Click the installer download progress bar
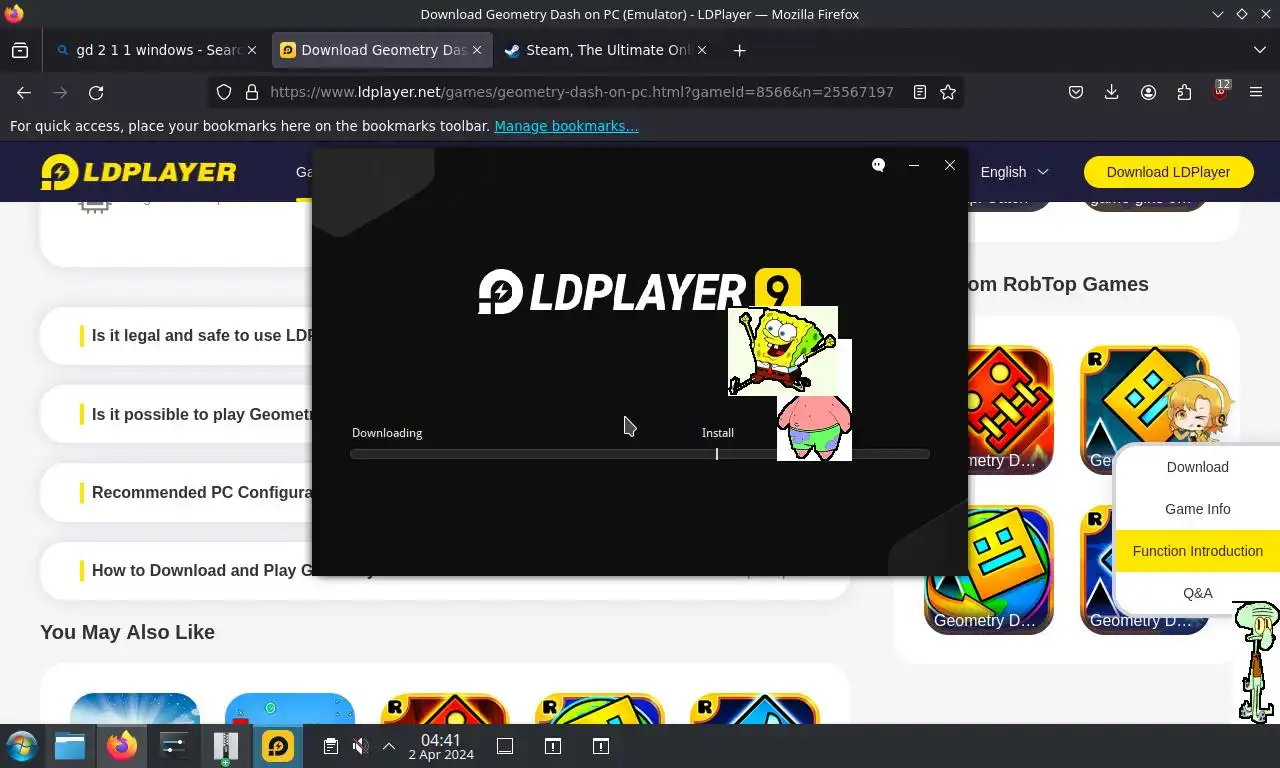 (640, 454)
